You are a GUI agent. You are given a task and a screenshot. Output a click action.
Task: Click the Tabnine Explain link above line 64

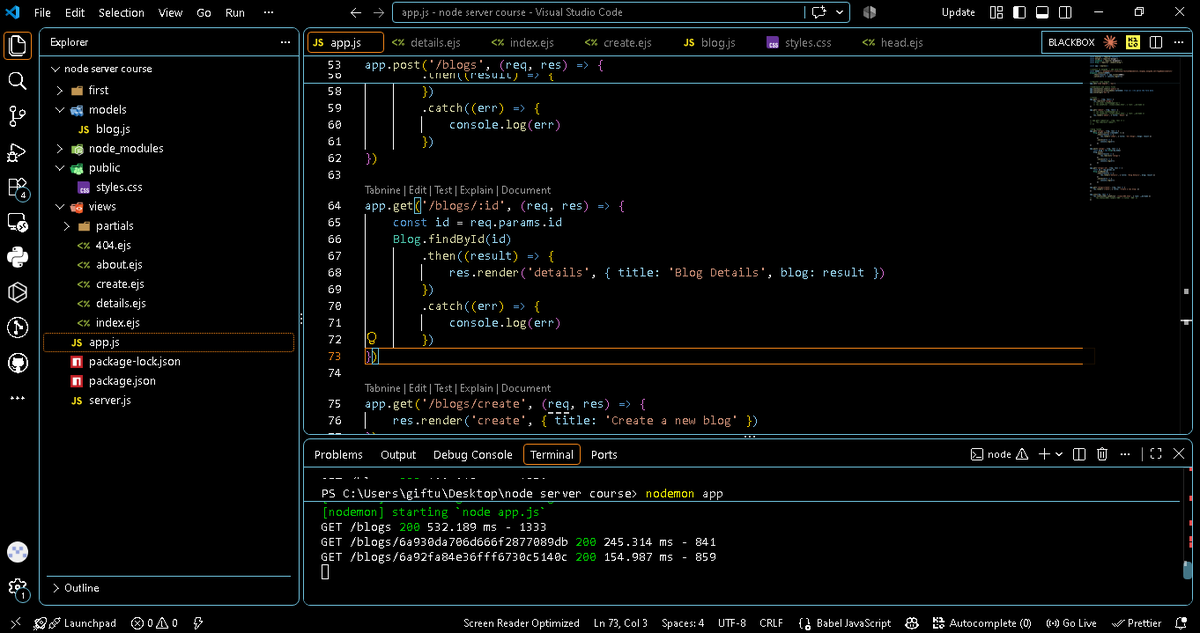477,190
